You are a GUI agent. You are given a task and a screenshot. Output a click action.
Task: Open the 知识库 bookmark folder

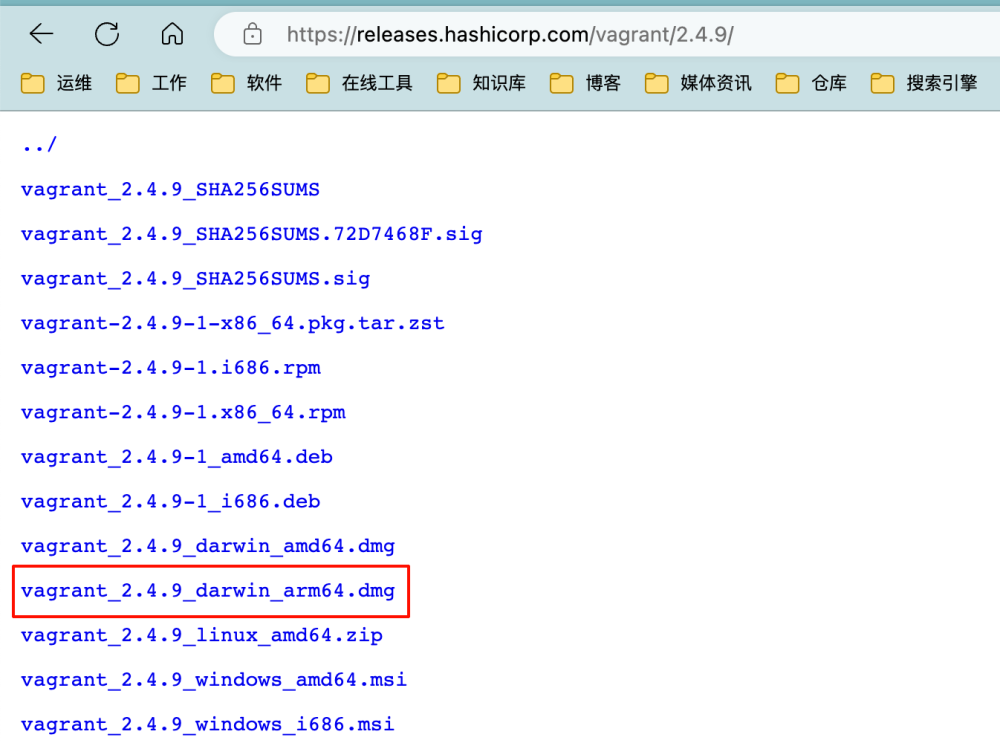point(482,83)
